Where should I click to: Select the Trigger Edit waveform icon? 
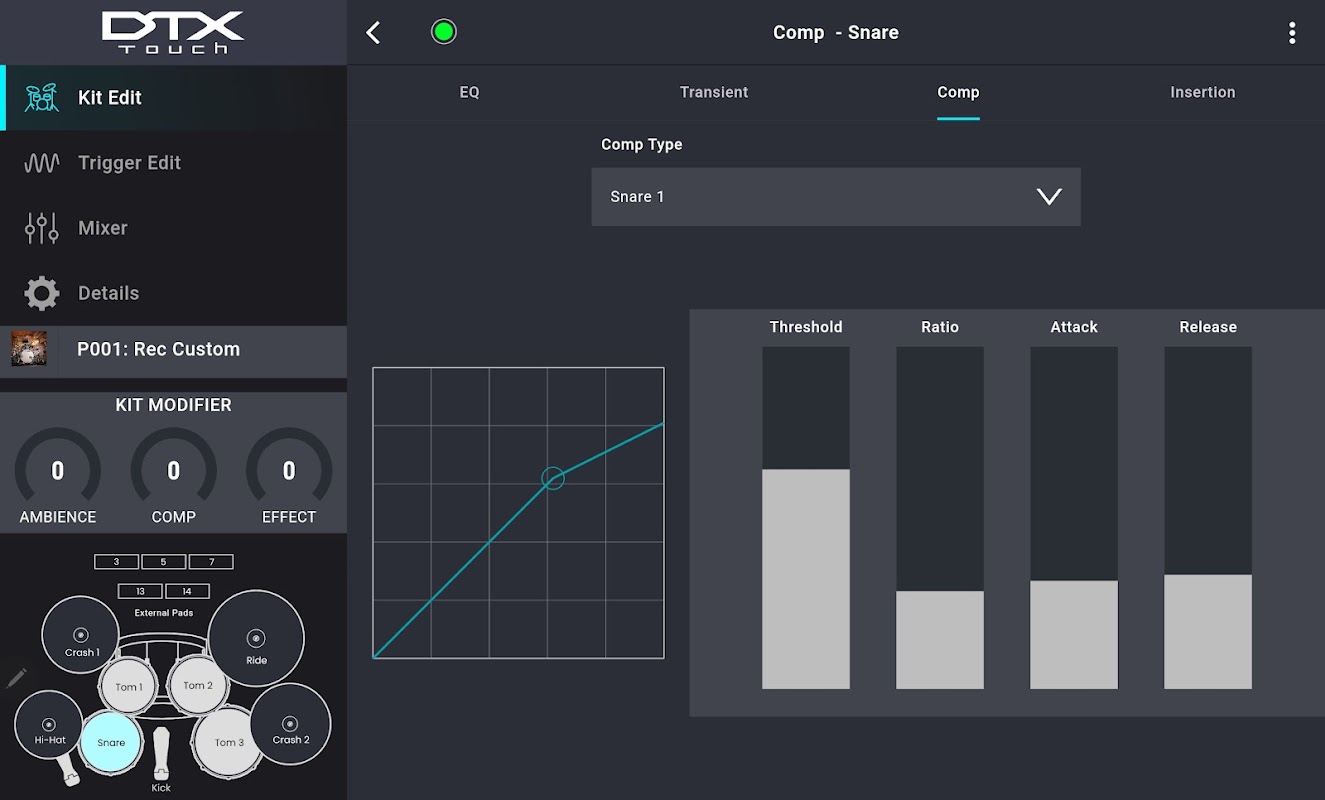pyautogui.click(x=41, y=163)
